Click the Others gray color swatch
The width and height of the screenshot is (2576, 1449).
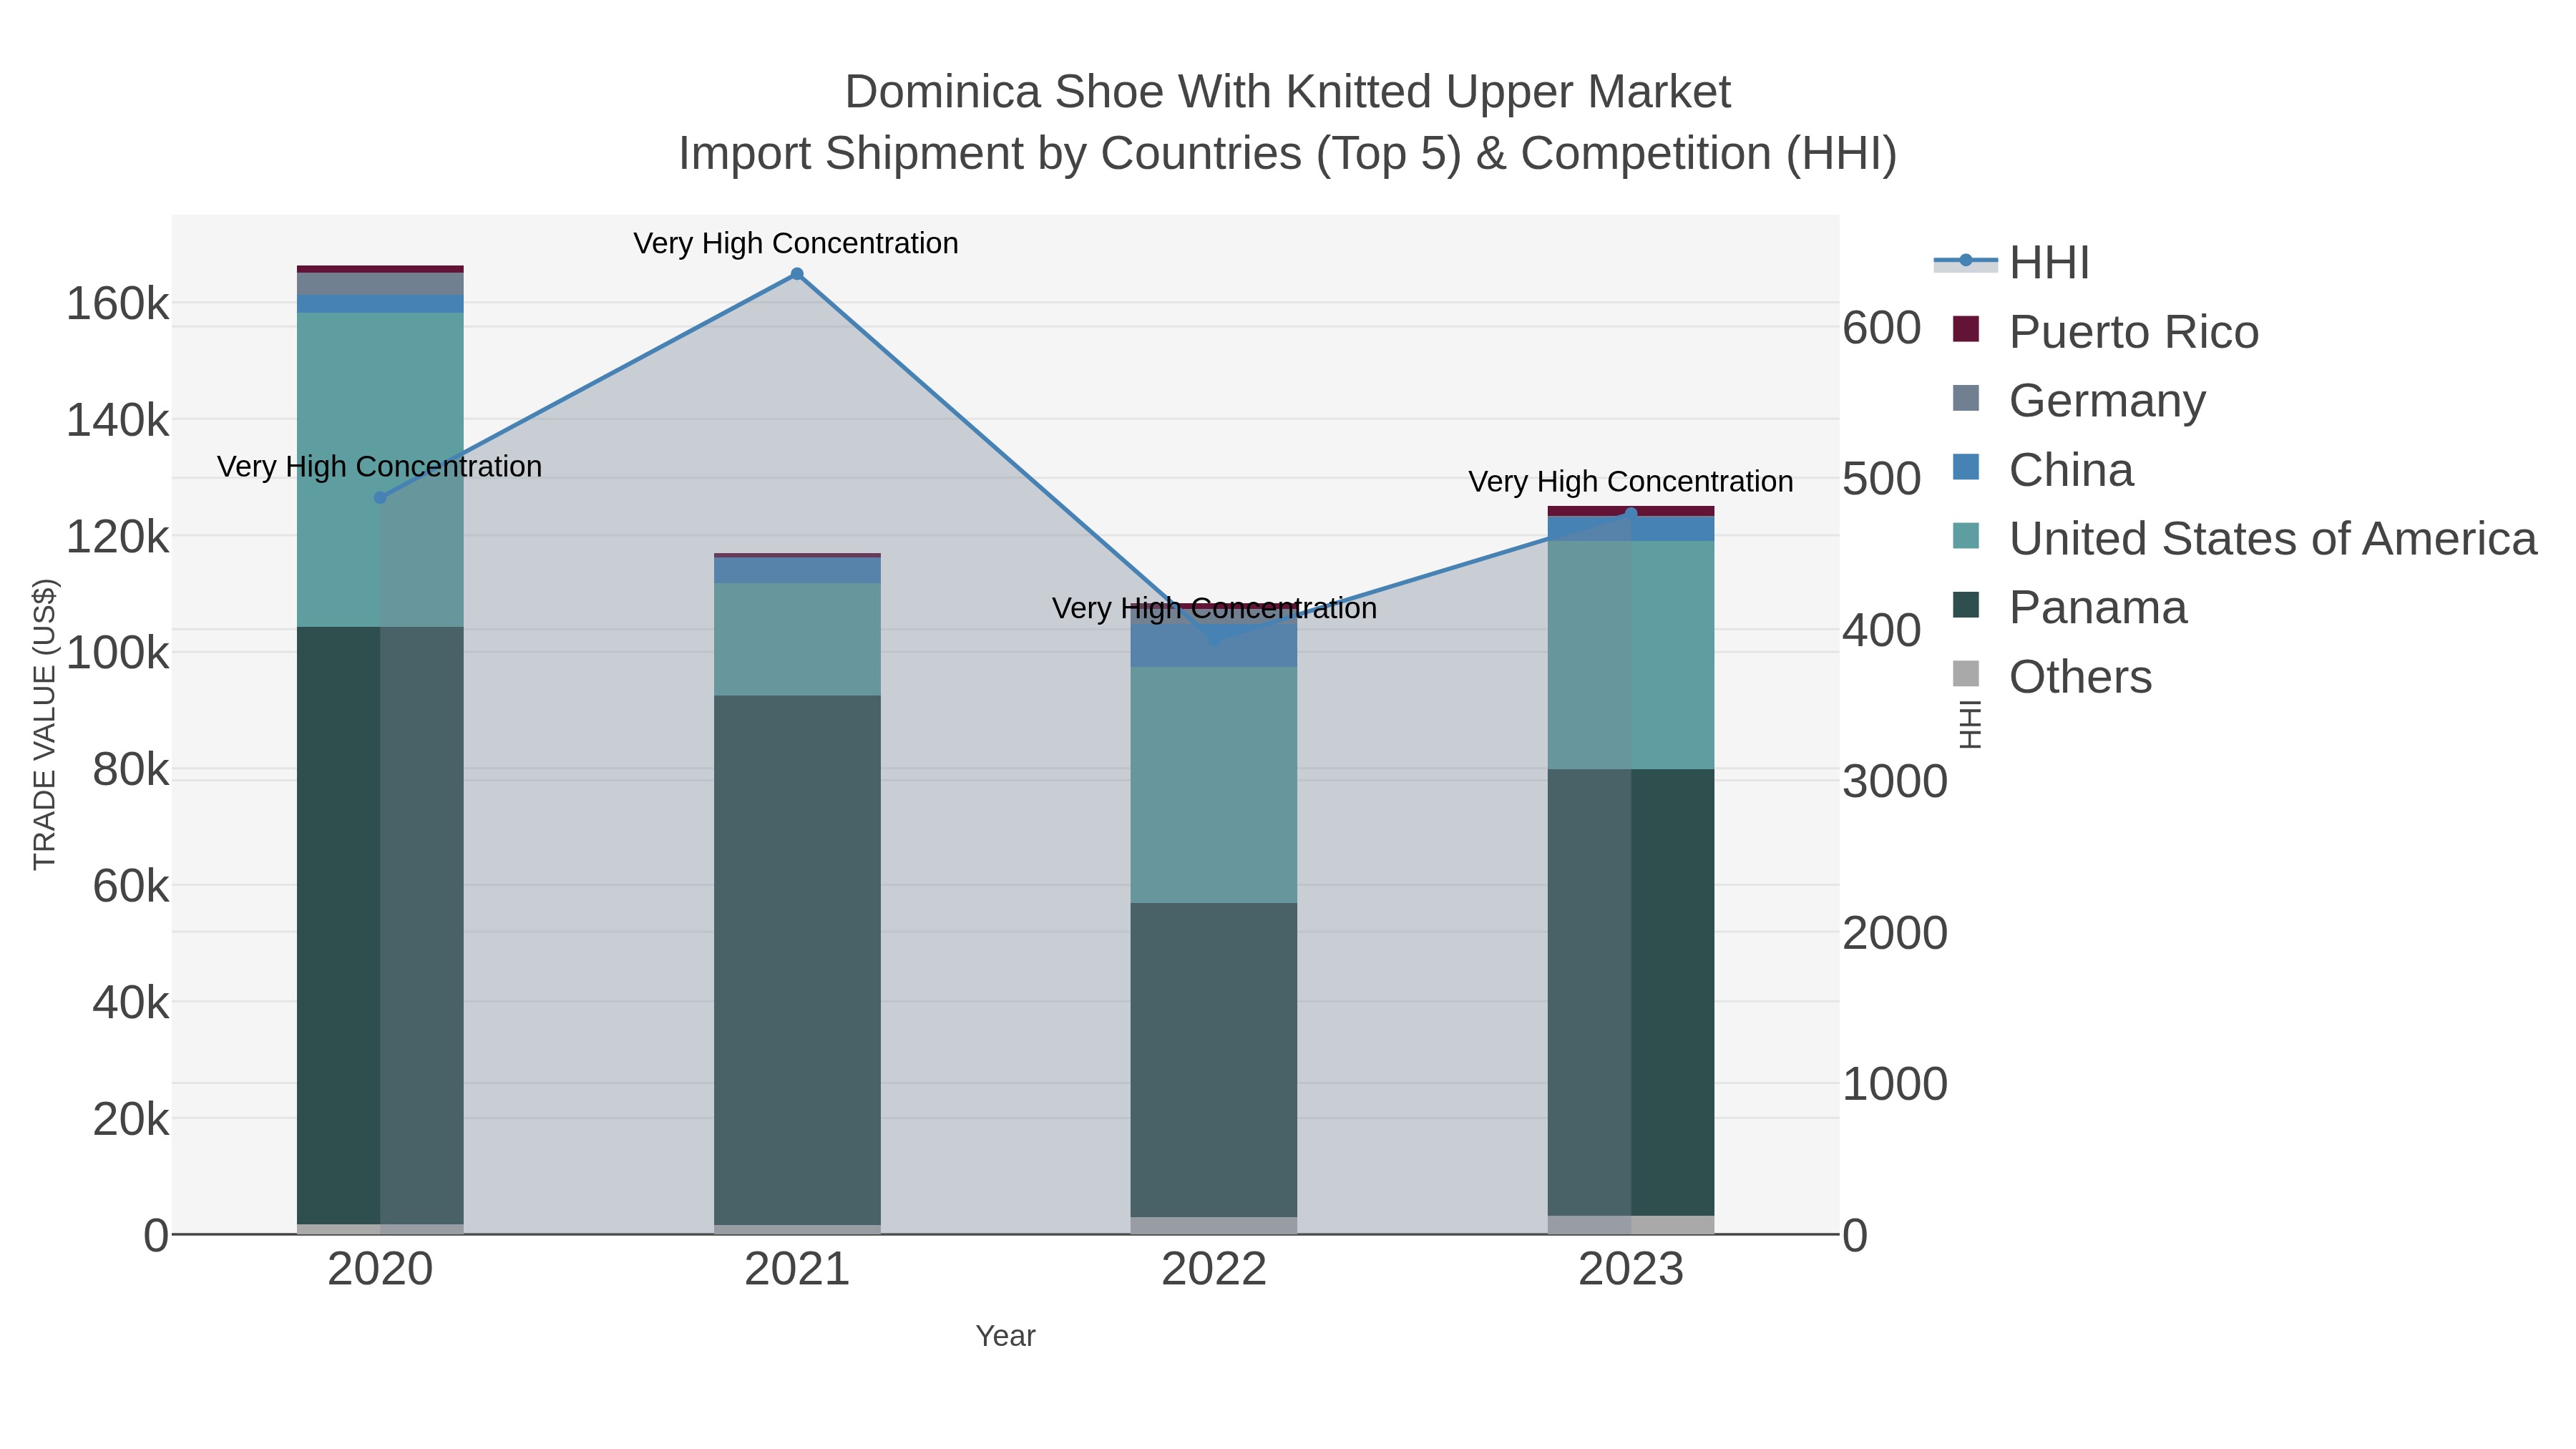click(1966, 674)
